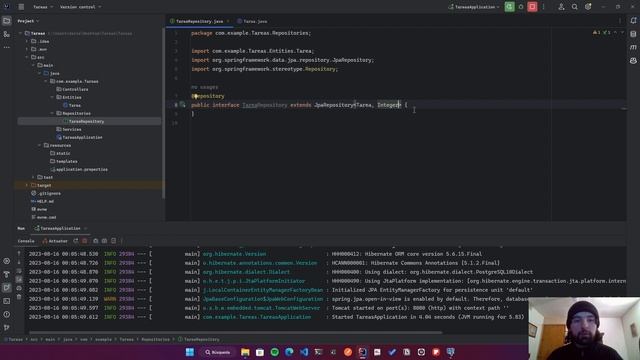The width and height of the screenshot is (640, 360).
Task: Select the .gitignore file
Action: (46, 193)
